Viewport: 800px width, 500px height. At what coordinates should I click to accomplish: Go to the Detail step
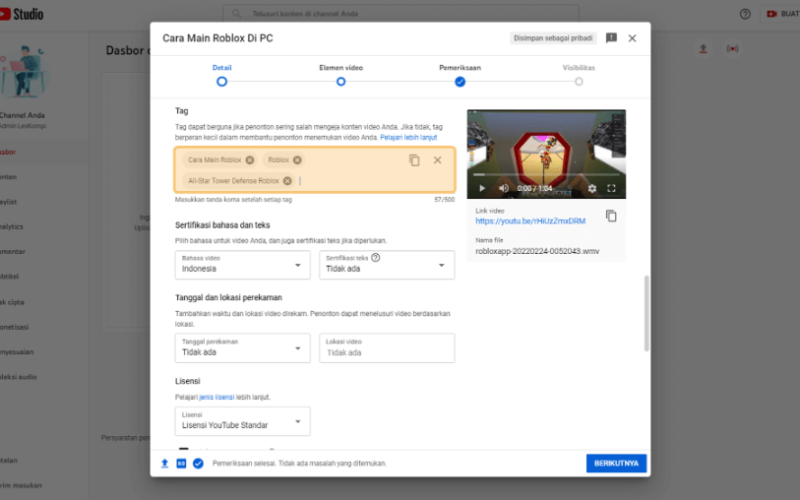point(221,76)
